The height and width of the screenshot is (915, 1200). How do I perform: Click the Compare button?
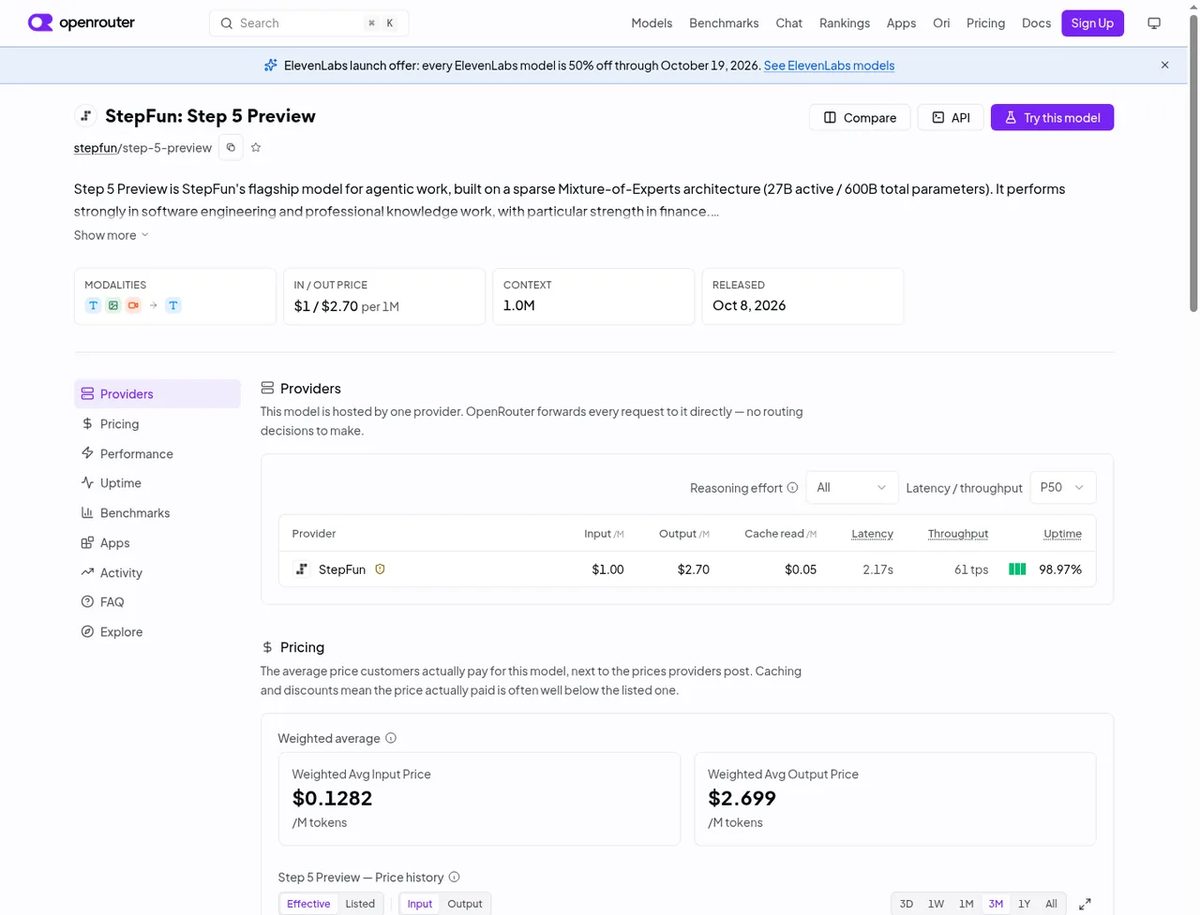[860, 118]
